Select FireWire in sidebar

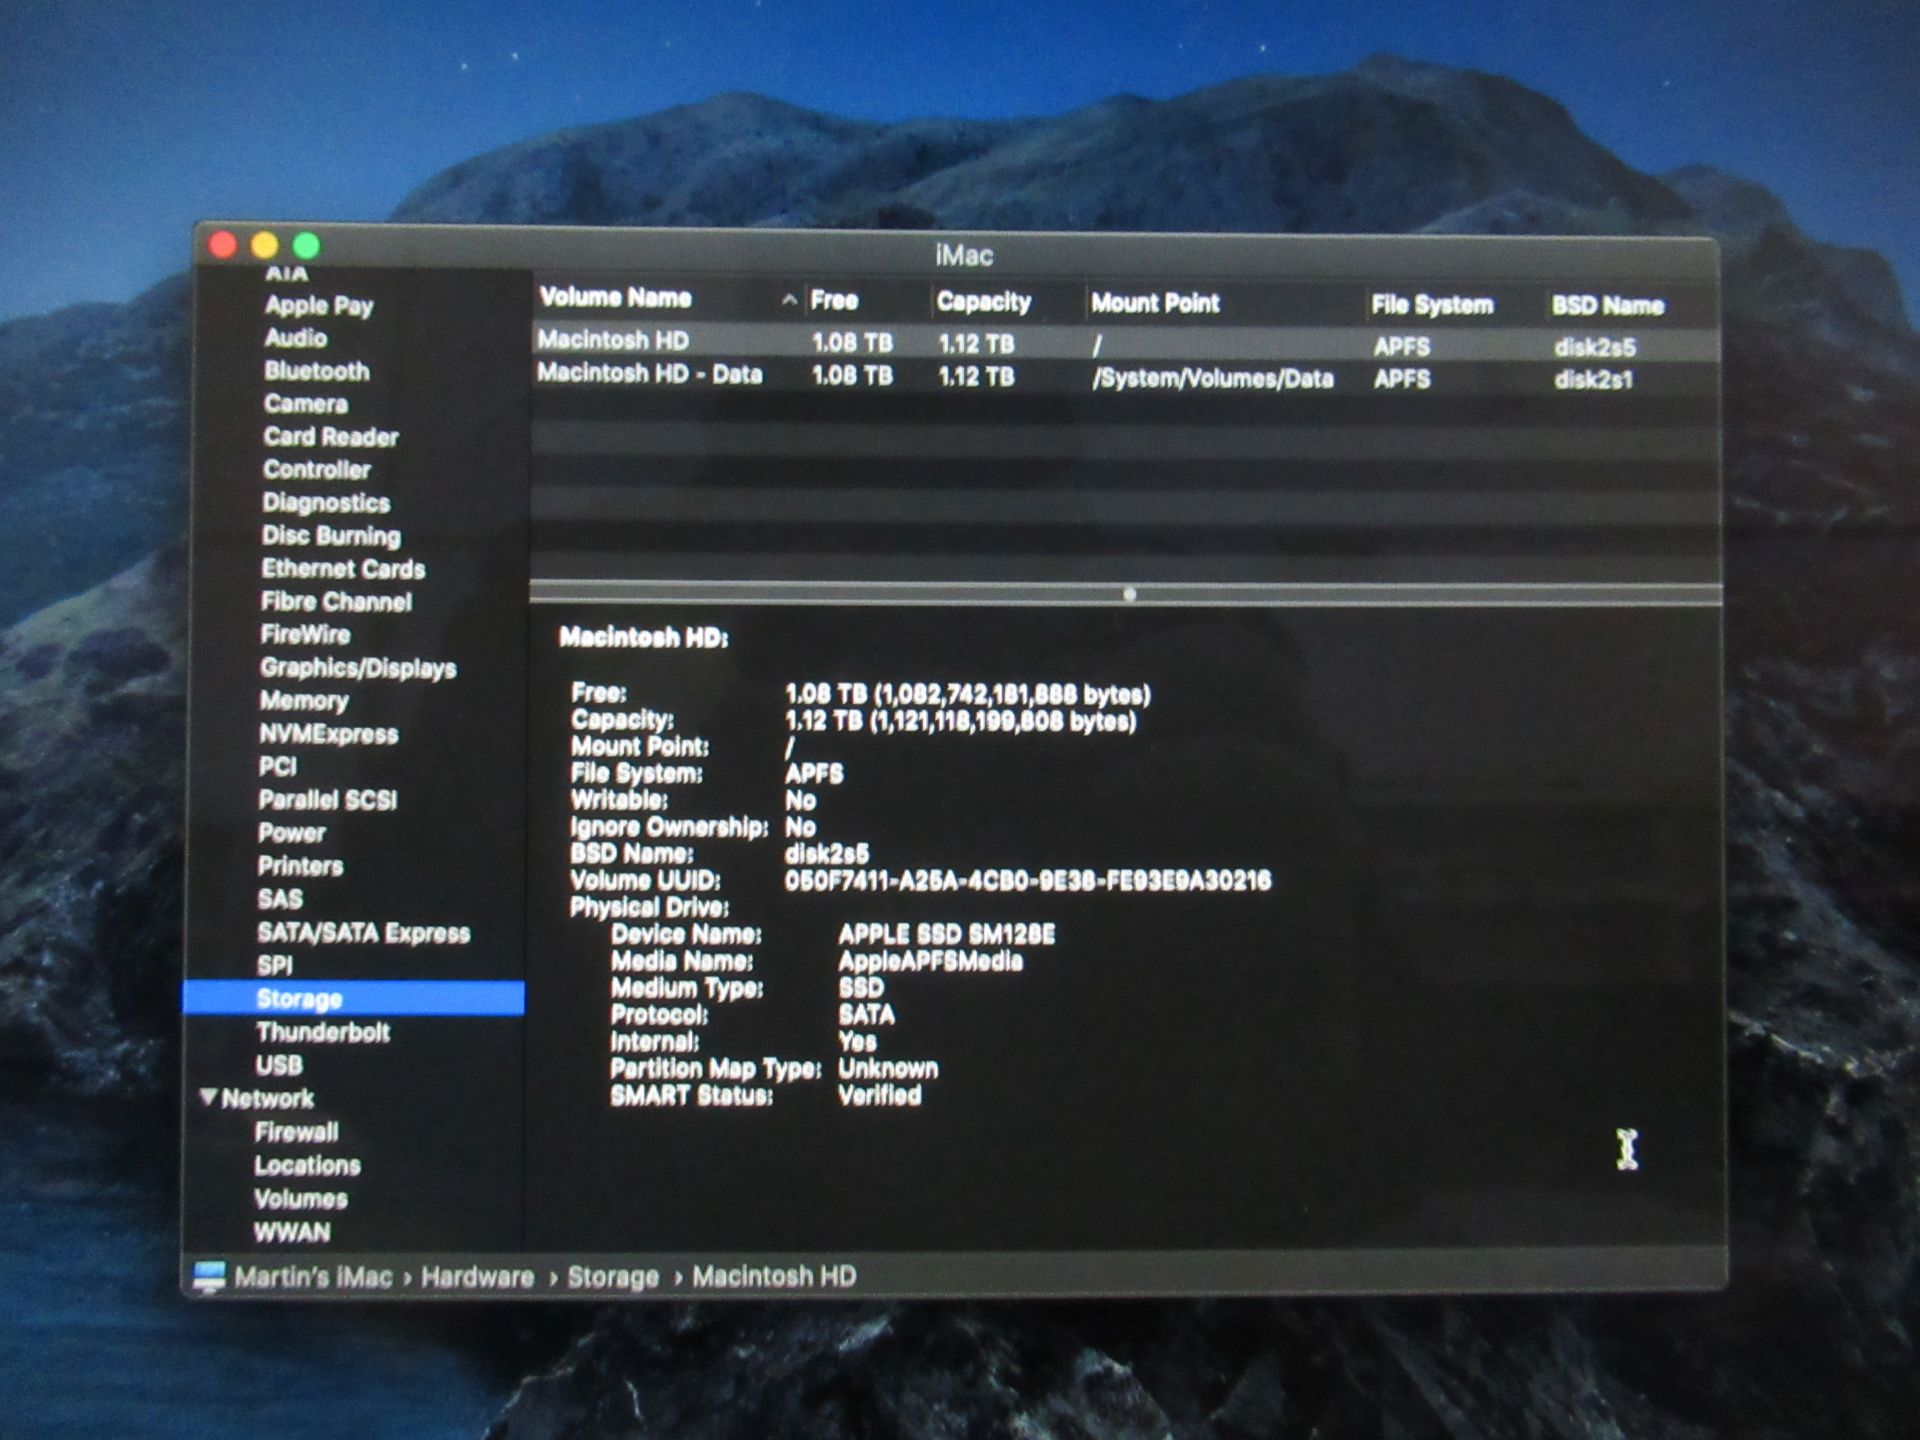coord(305,635)
